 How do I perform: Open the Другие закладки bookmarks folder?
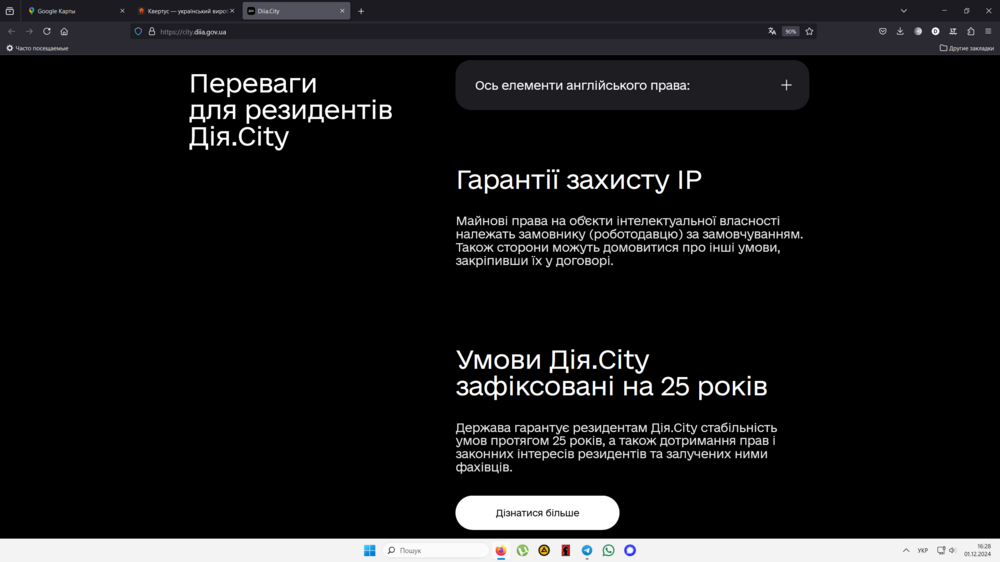tap(966, 48)
